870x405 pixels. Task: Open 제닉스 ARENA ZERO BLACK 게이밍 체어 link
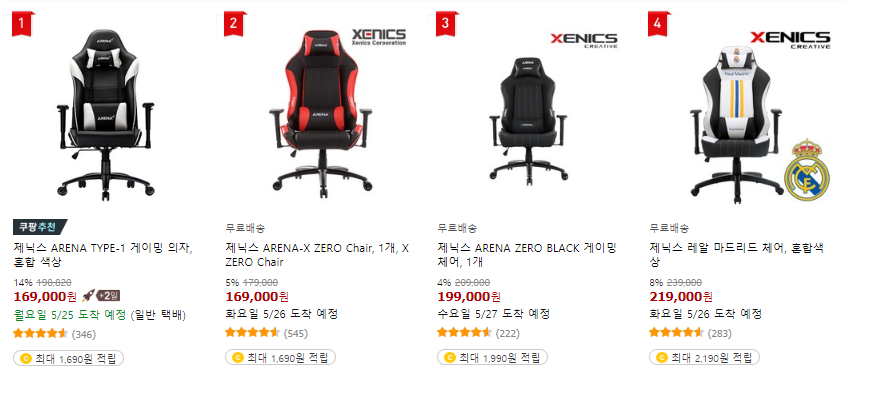coord(527,255)
